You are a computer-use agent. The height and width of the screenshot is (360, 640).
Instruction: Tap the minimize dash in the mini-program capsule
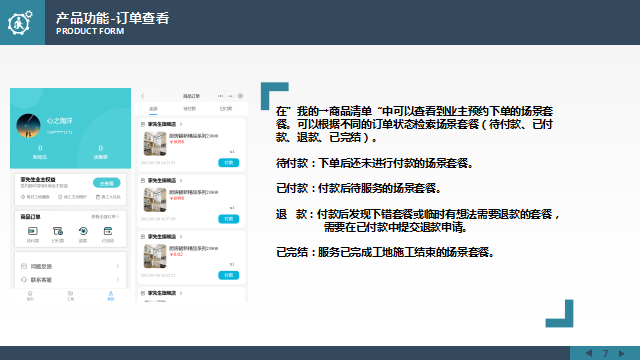pyautogui.click(x=230, y=96)
